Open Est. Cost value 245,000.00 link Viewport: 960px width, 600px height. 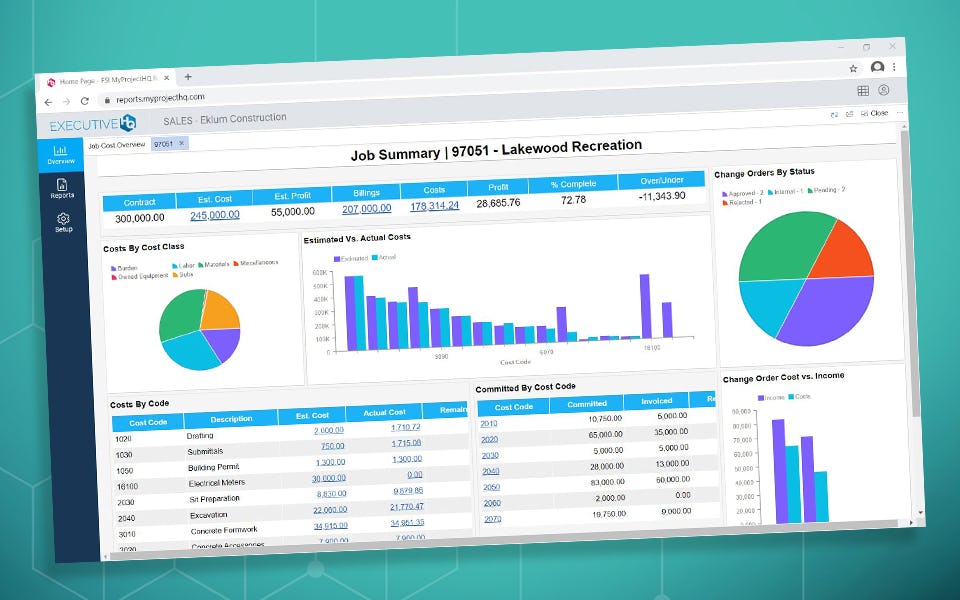click(x=215, y=216)
